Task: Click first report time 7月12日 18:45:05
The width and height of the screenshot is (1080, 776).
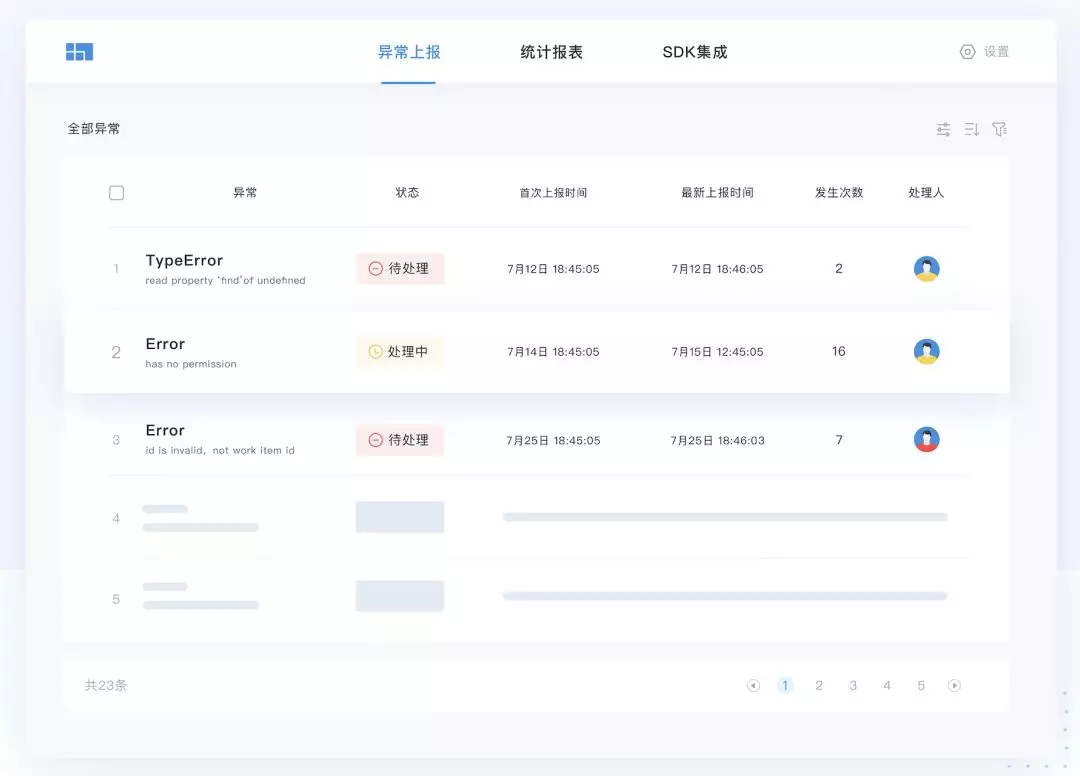Action: point(553,269)
